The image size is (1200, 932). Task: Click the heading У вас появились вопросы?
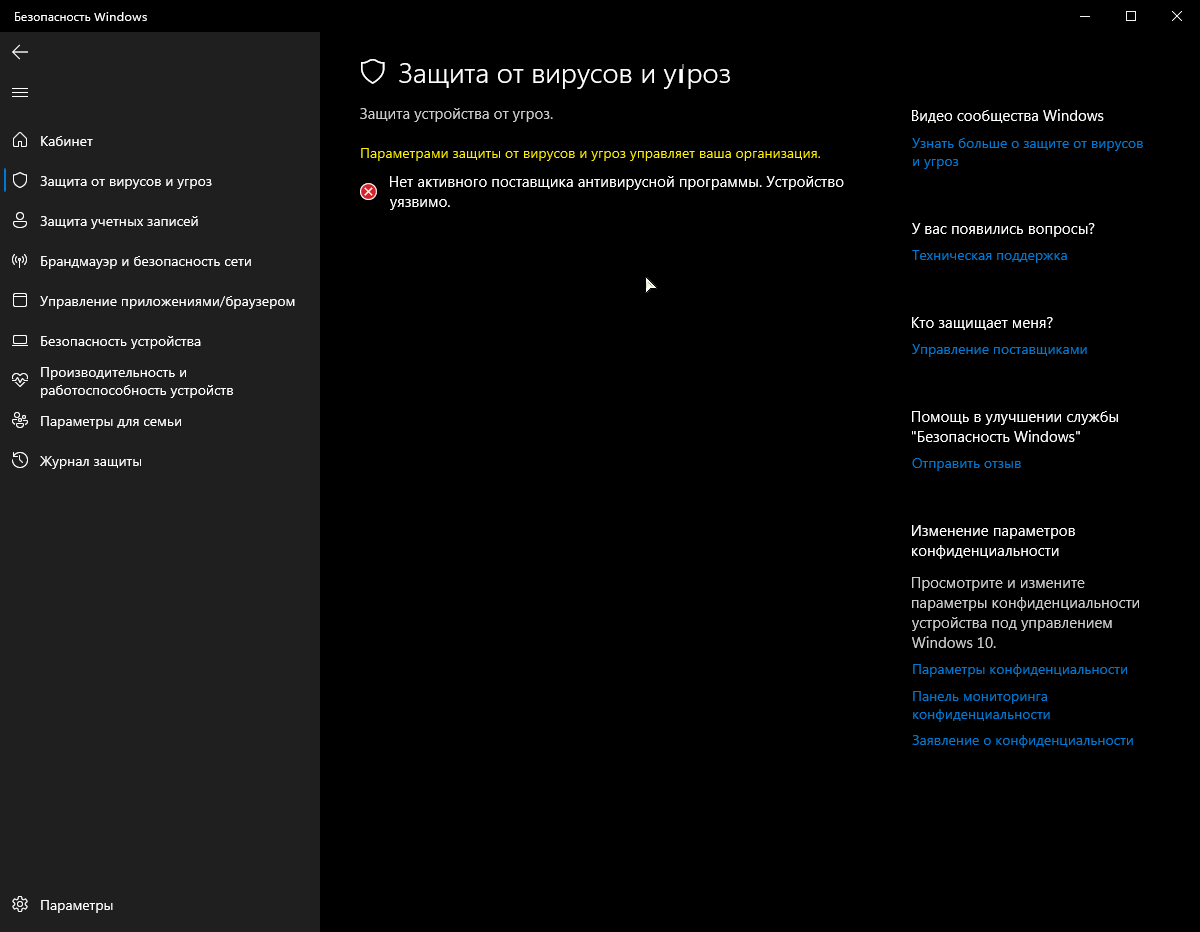pyautogui.click(x=1003, y=229)
